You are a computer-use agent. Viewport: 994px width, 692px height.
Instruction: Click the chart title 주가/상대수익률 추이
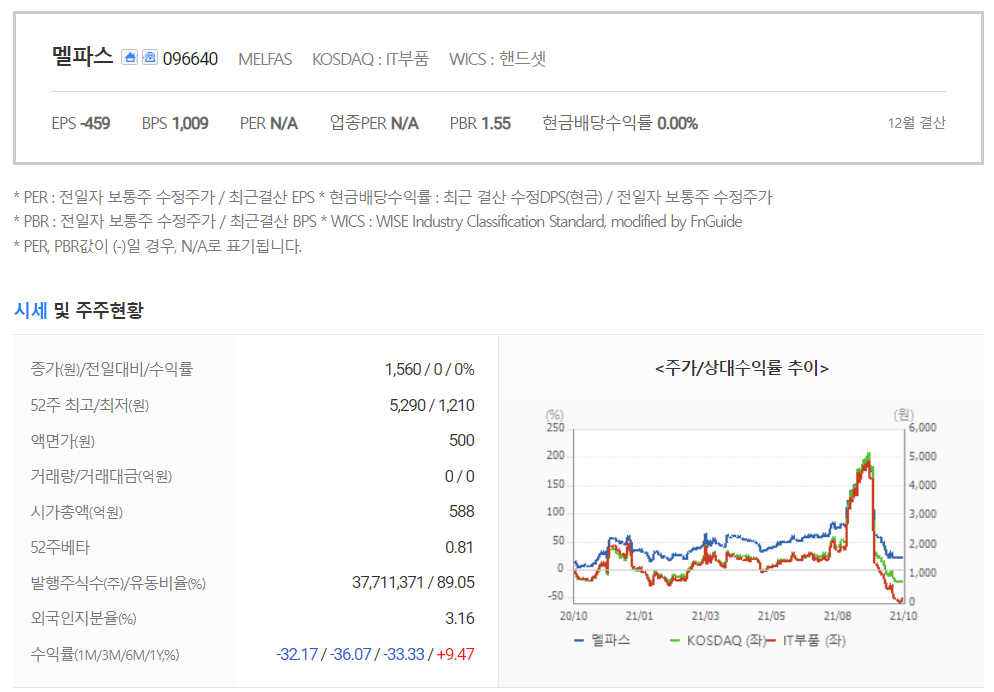[x=742, y=368]
